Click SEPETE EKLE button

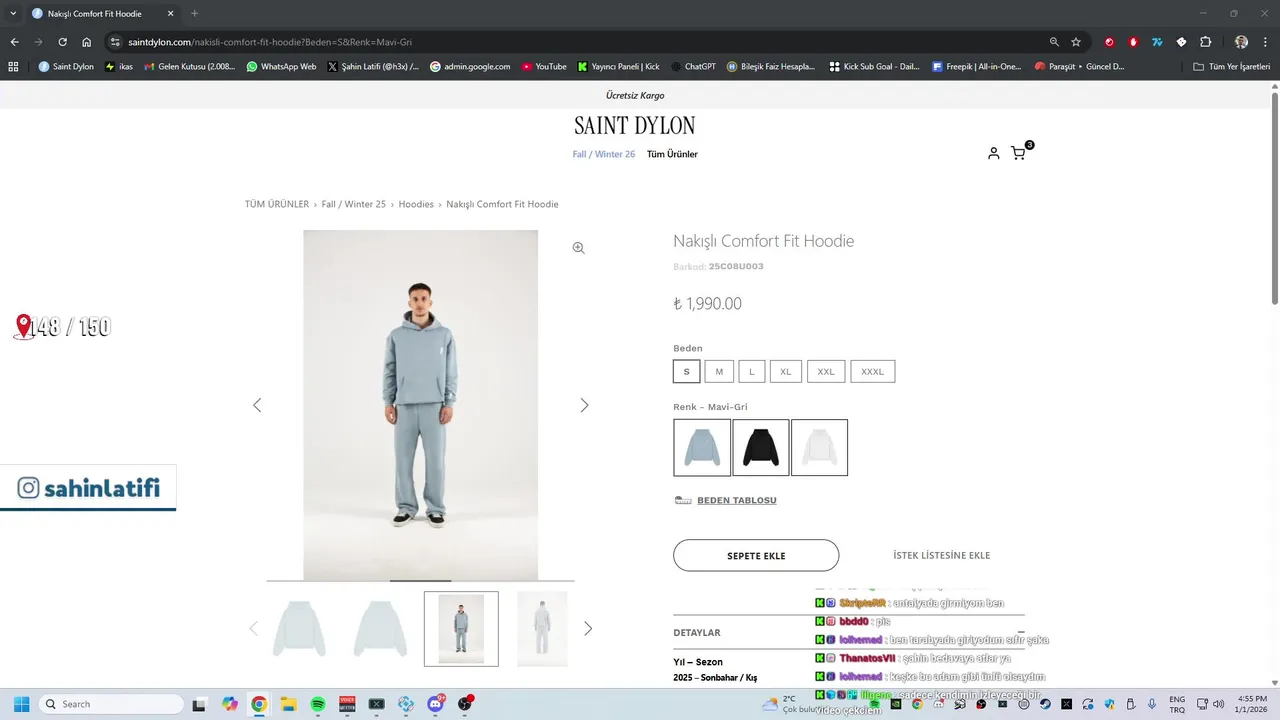pyautogui.click(x=756, y=555)
